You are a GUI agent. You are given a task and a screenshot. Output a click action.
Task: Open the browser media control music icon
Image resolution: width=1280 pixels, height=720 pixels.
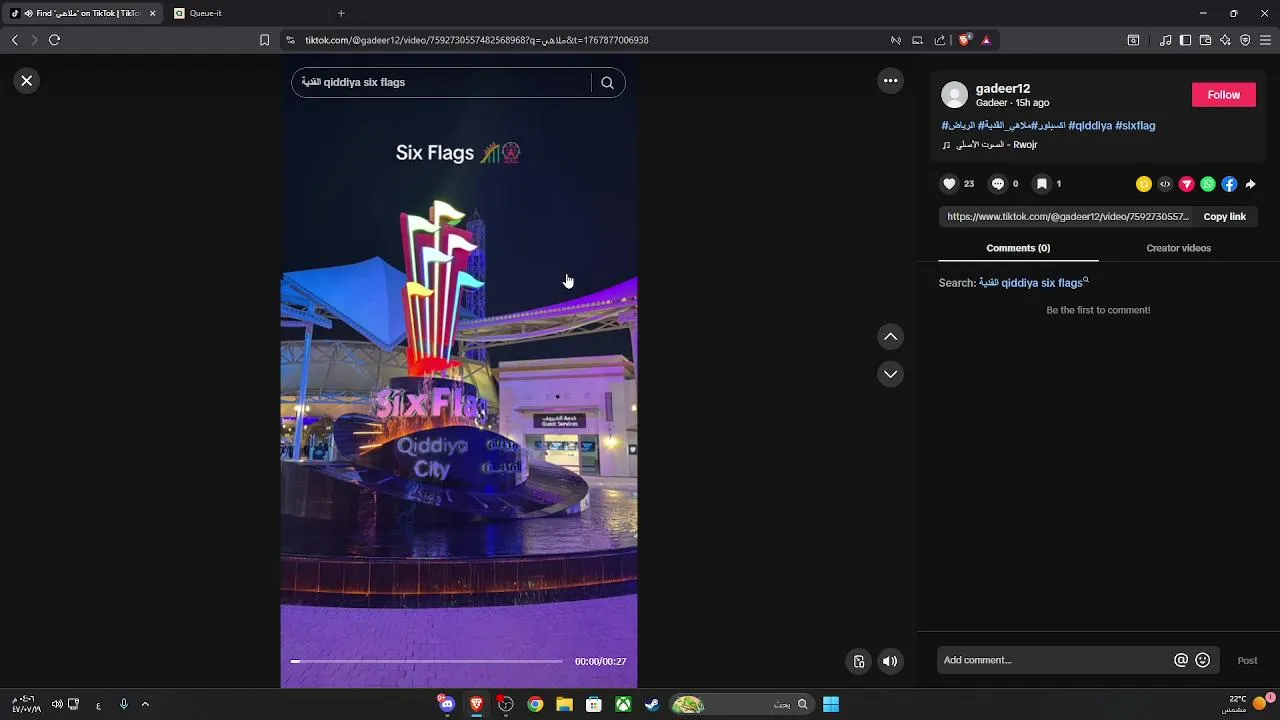1165,40
